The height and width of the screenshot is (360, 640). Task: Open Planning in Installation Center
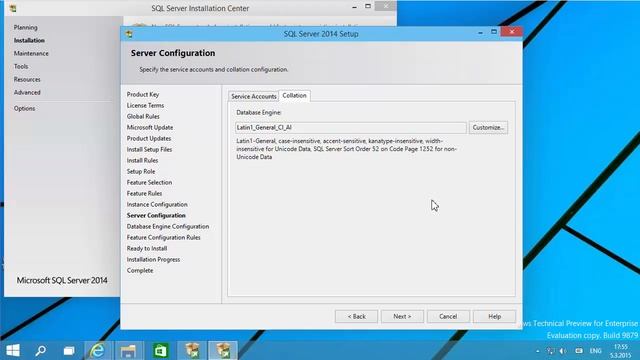[25, 27]
